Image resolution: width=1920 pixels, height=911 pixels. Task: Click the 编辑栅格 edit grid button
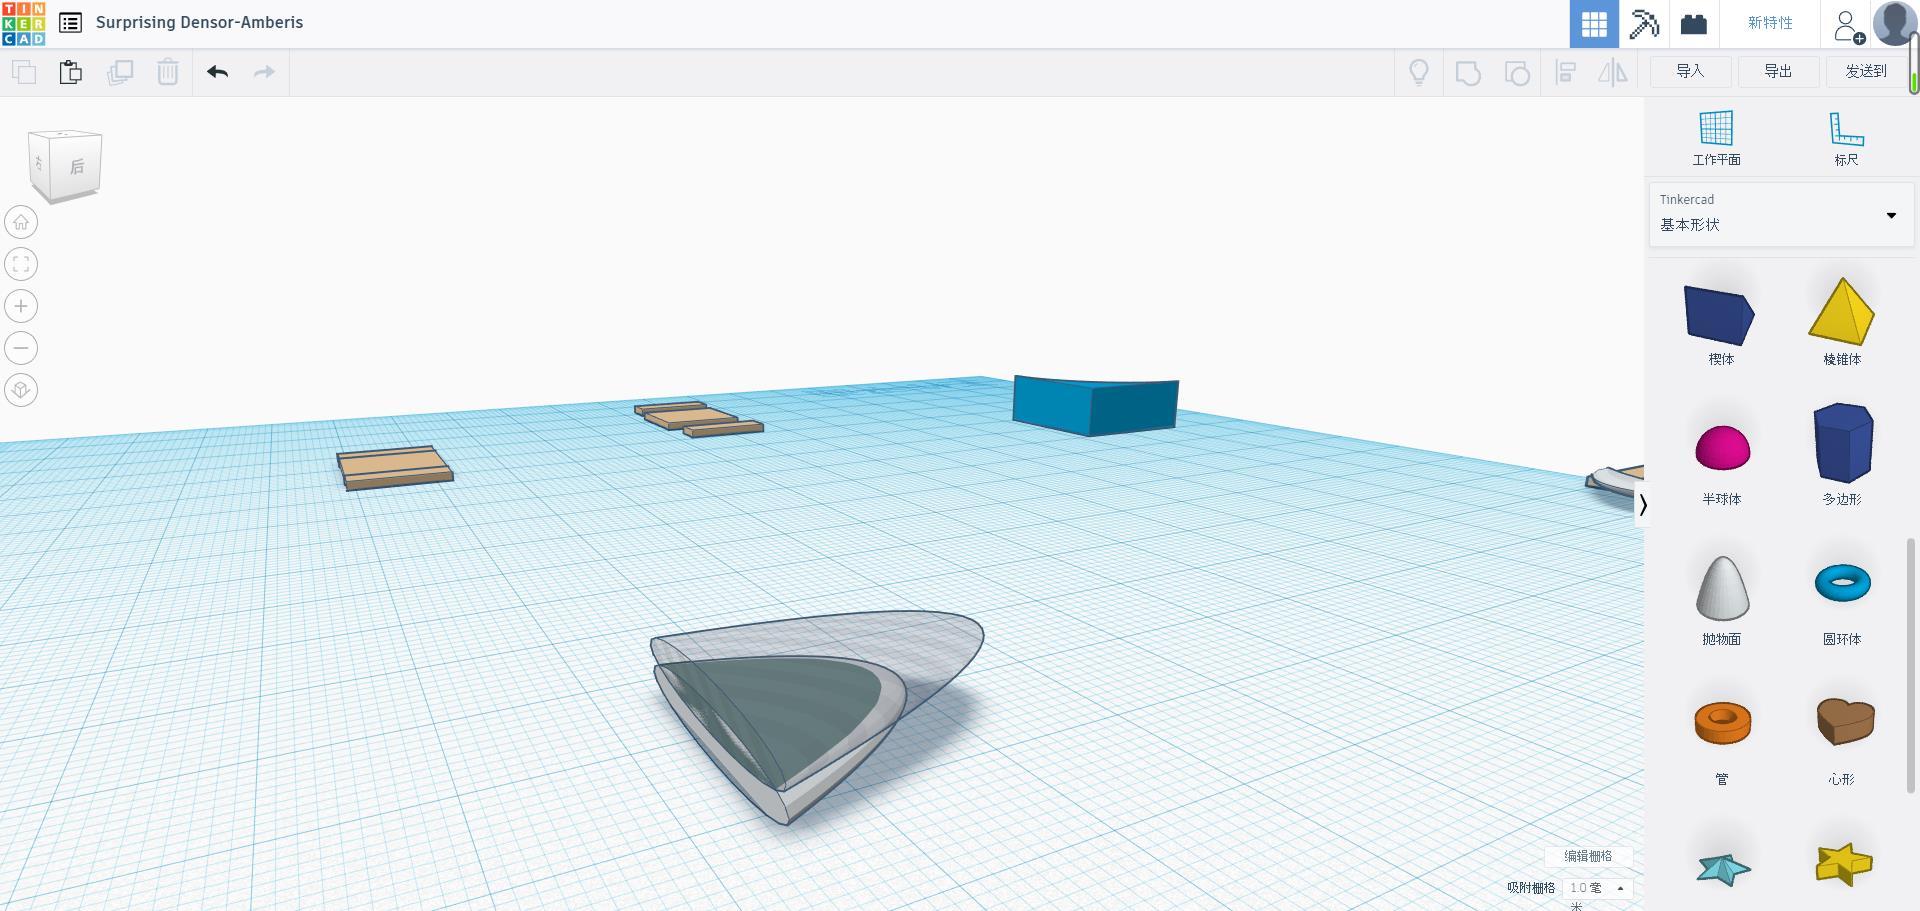point(1588,856)
